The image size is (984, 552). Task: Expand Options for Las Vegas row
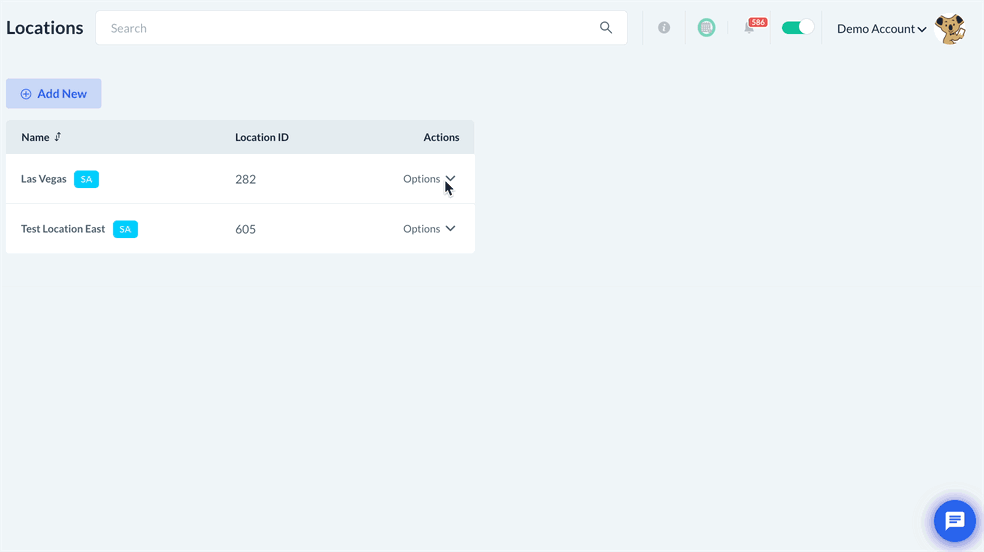[x=429, y=179]
